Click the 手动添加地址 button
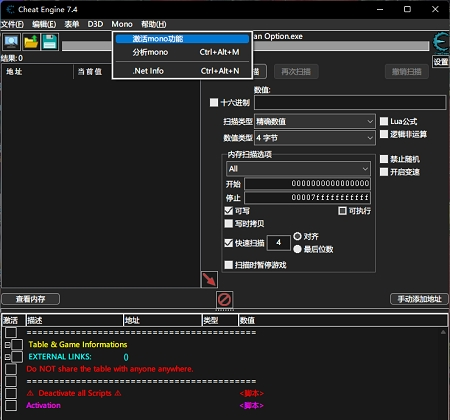Screen dimensions: 451x420 coord(419,299)
